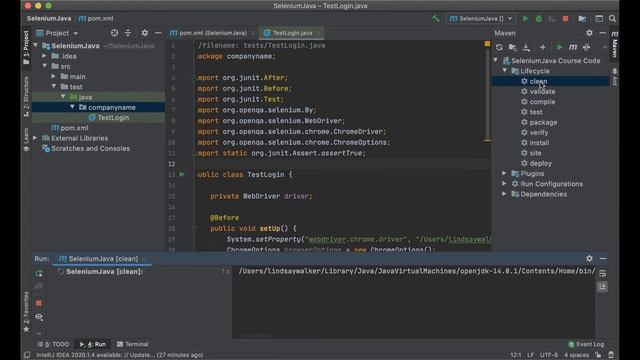Open SeleniumJava run configuration dropdown
The image size is (640, 360).
(x=481, y=19)
